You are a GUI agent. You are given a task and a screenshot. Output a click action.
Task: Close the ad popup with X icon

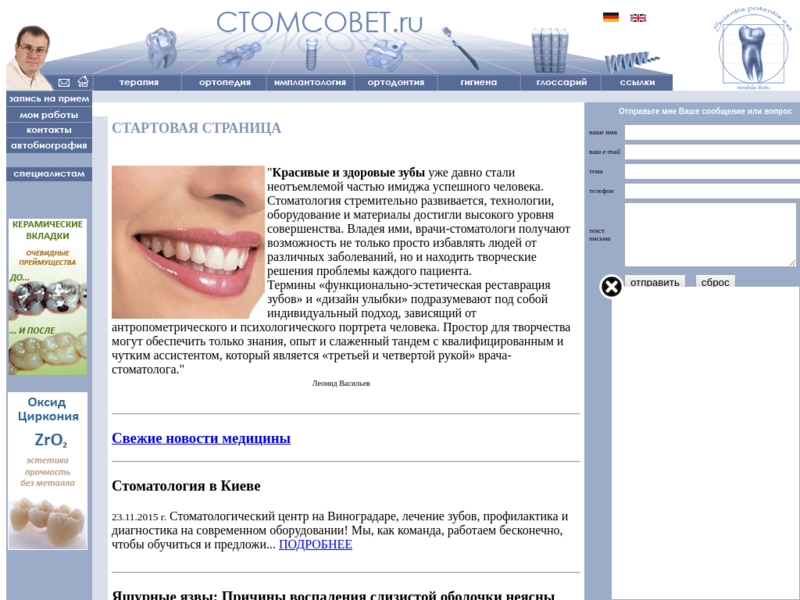coord(611,287)
